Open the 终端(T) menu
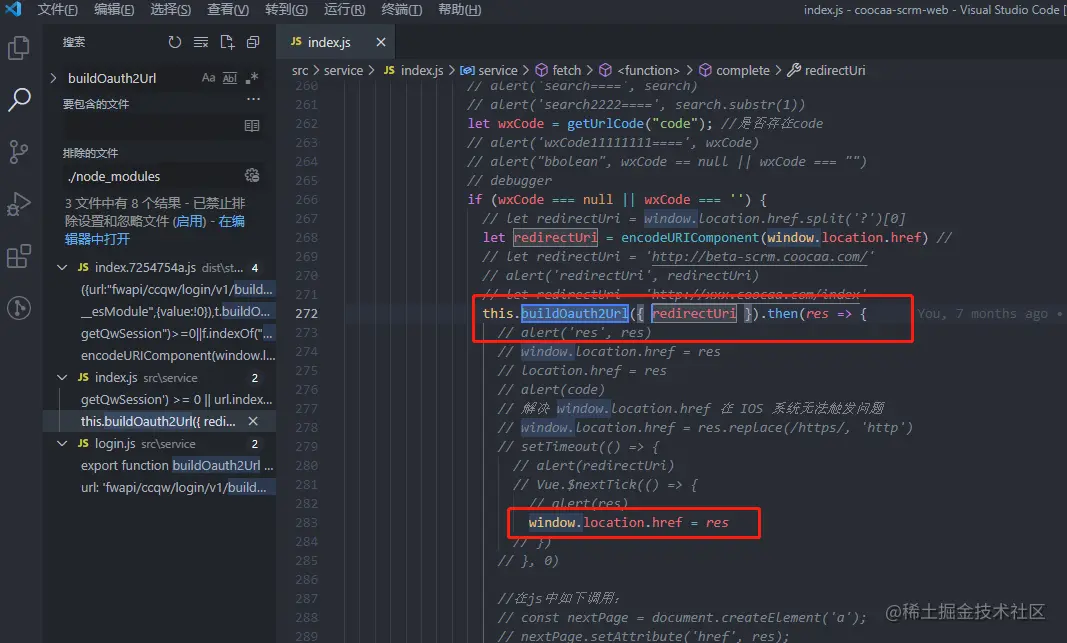This screenshot has height=643, width=1067. 401,10
